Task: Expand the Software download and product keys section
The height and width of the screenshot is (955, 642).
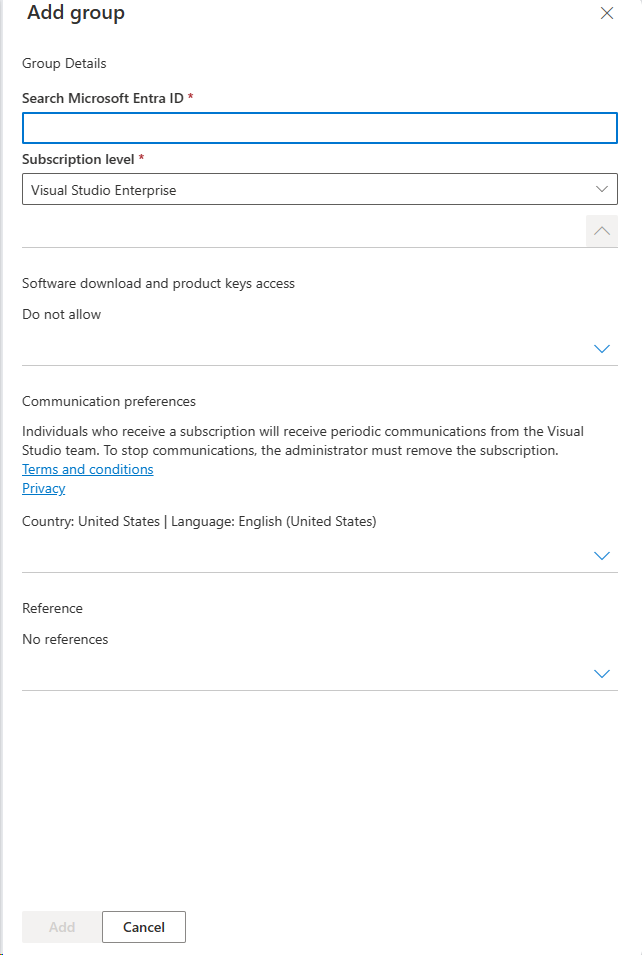Action: [x=601, y=348]
